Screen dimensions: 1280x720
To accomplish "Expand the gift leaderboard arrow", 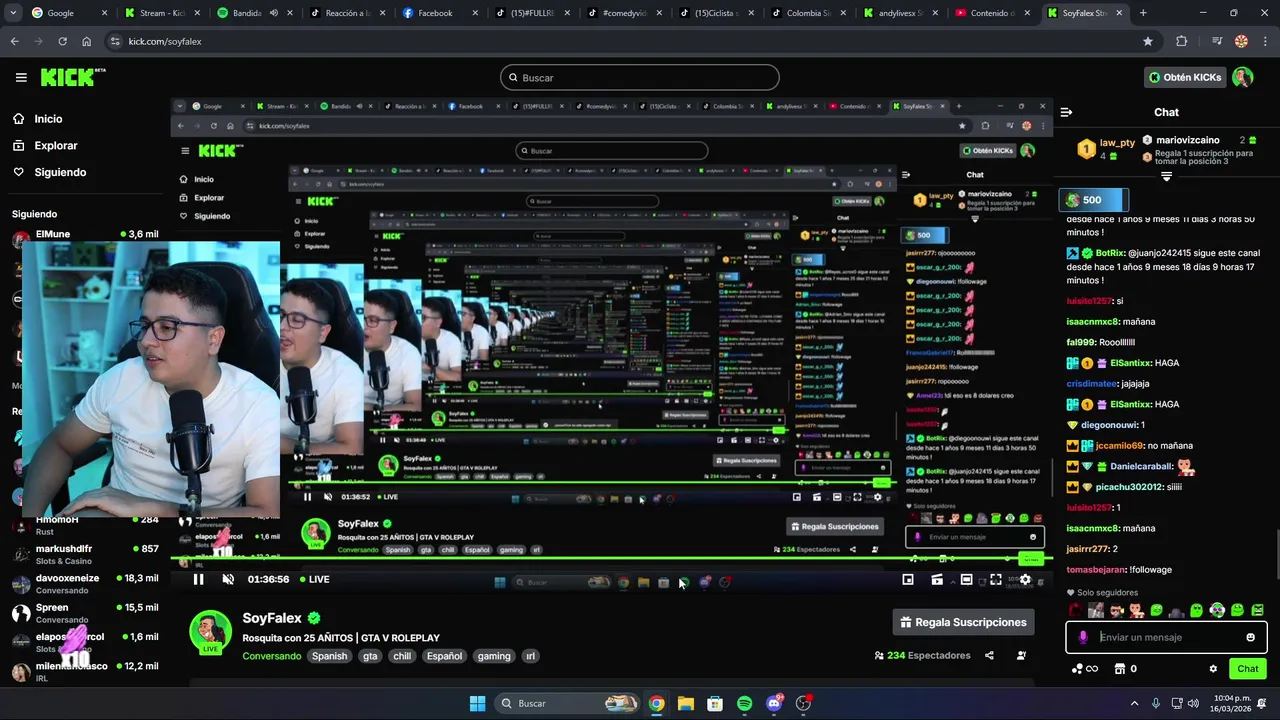I will [x=1166, y=176].
